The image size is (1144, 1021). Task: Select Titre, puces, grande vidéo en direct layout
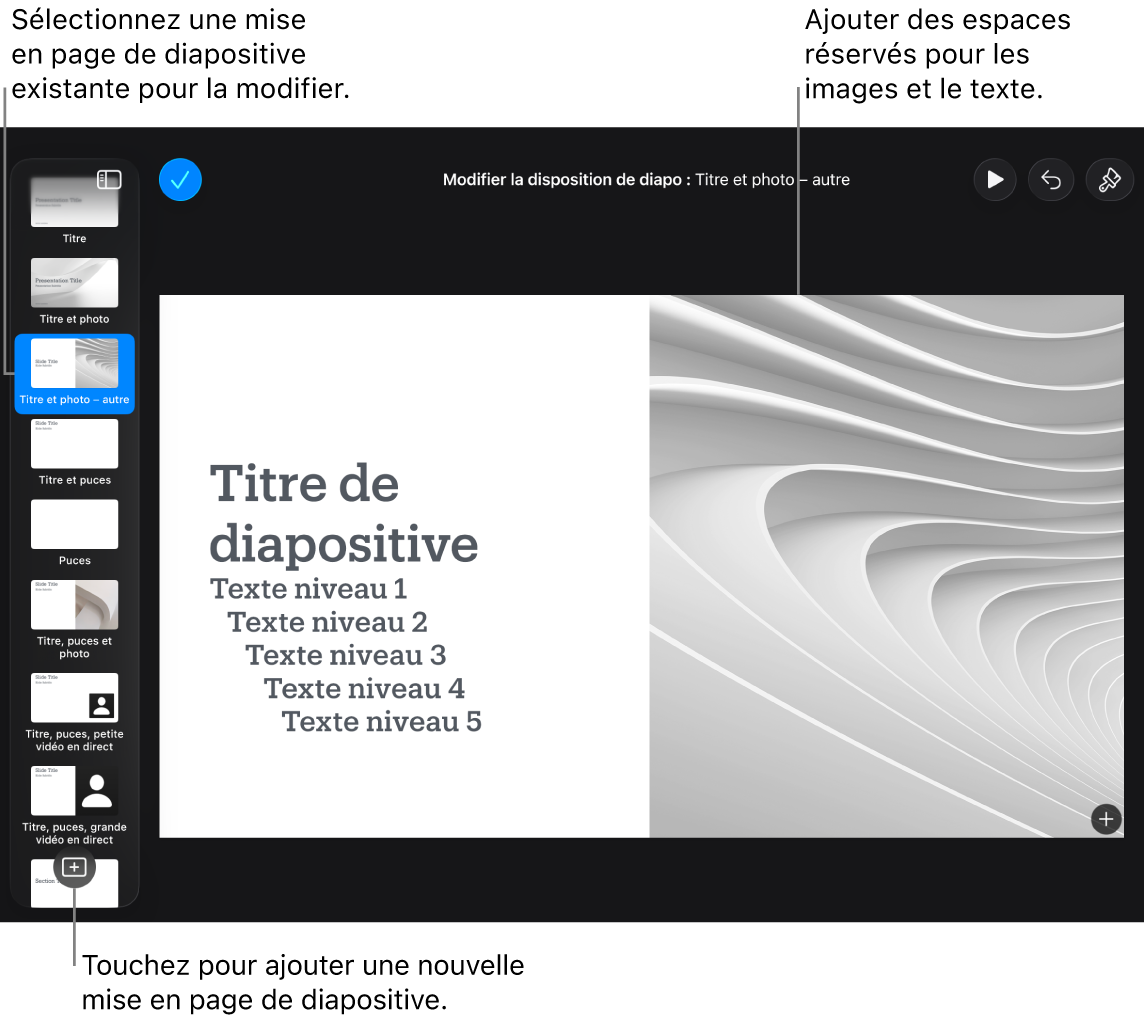74,790
